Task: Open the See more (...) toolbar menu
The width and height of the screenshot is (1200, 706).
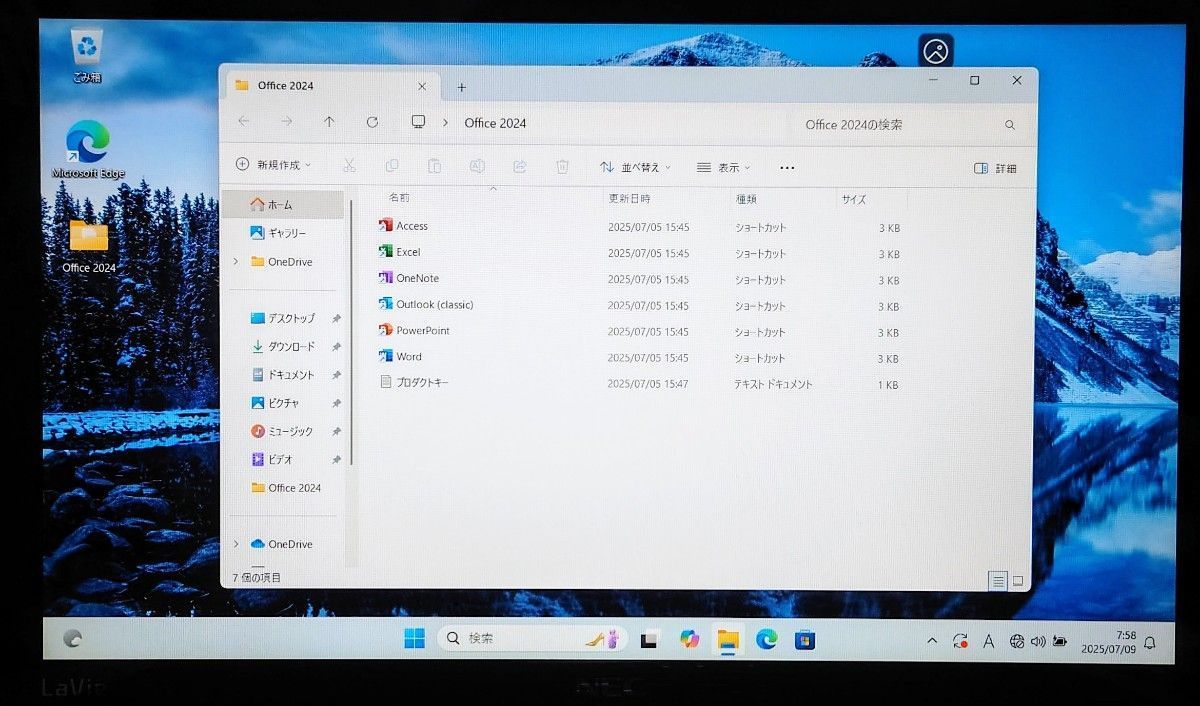Action: pyautogui.click(x=787, y=168)
